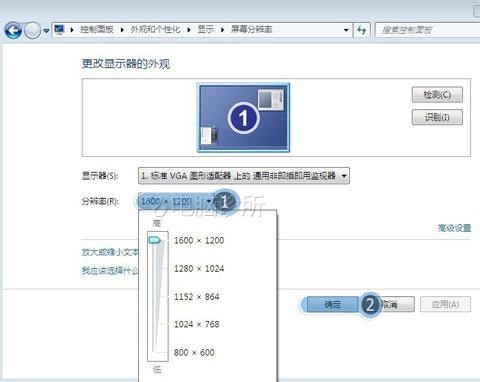The width and height of the screenshot is (480, 382).
Task: Choose 1600 × 1200 resolution
Action: (x=199, y=240)
